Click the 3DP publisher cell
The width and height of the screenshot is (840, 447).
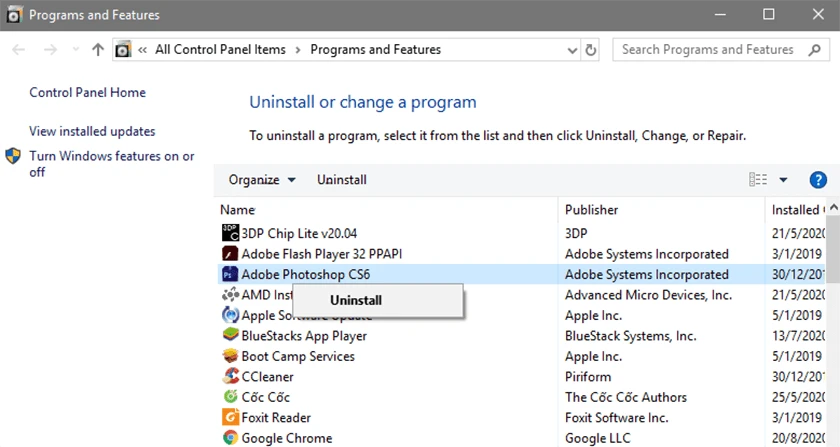point(576,233)
